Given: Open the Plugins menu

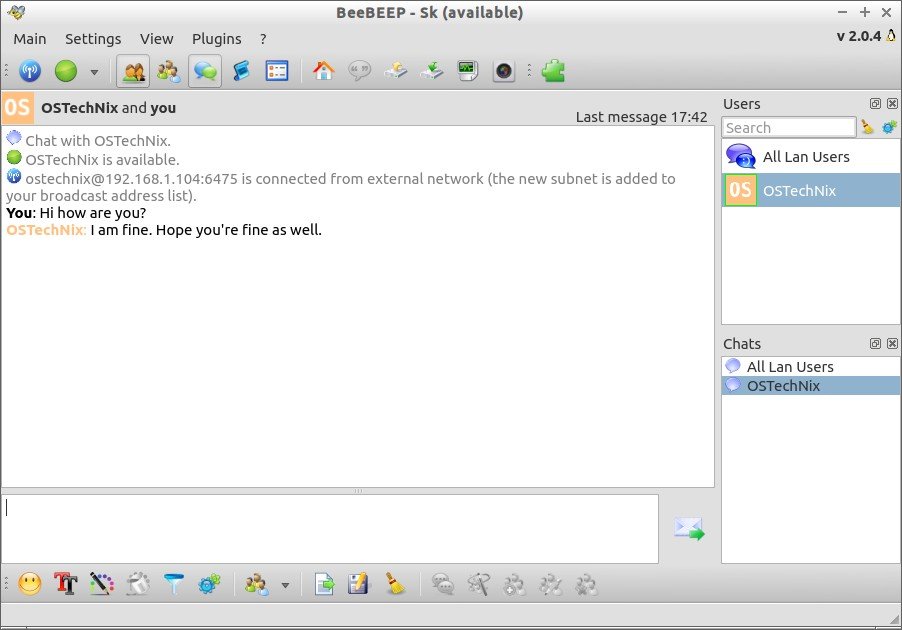Looking at the screenshot, I should [216, 39].
